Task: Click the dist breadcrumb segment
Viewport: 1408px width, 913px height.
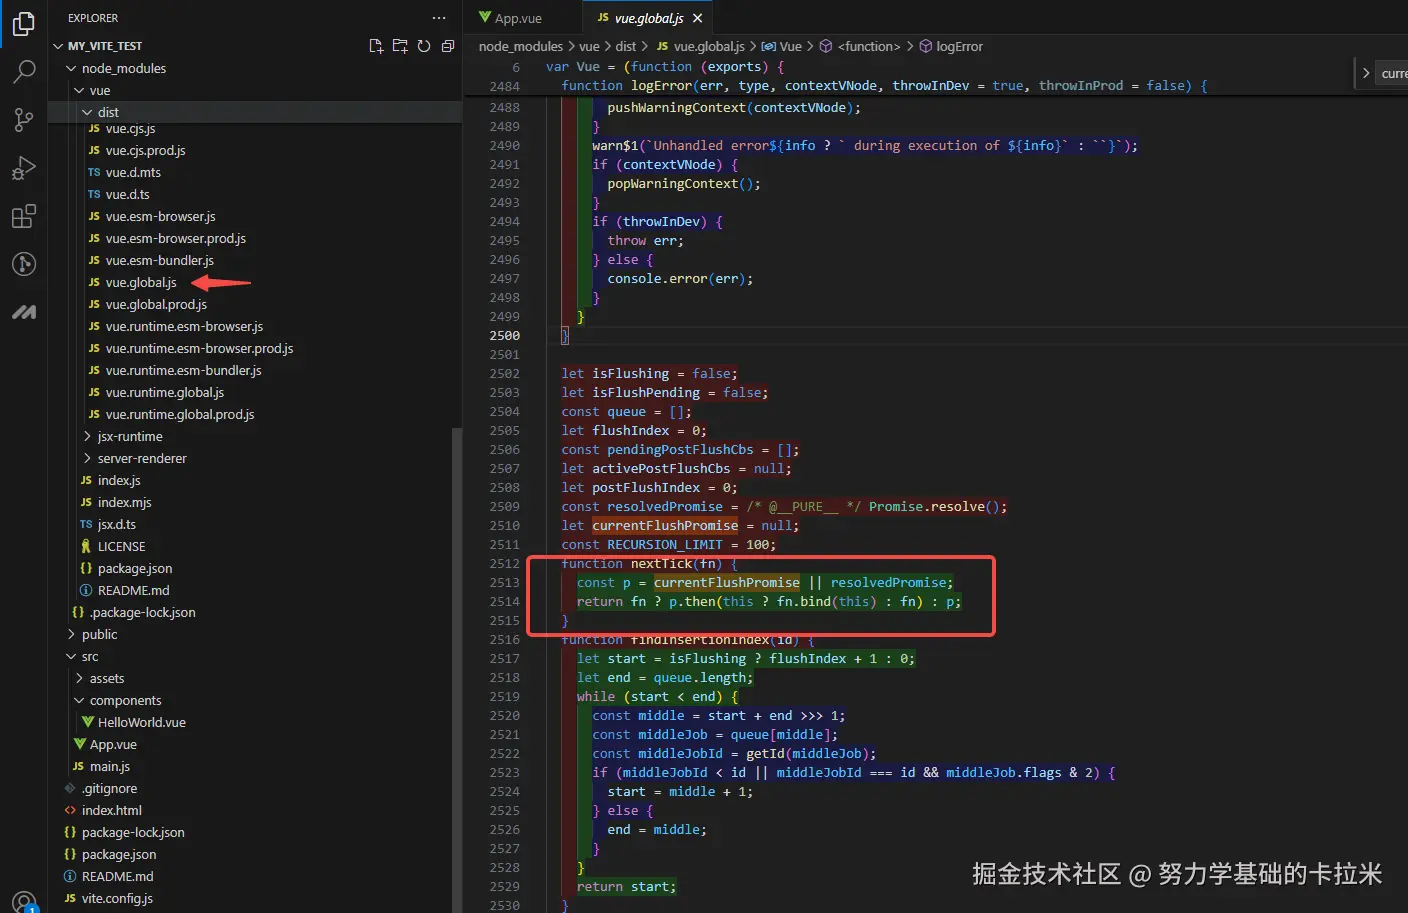Action: click(x=626, y=46)
